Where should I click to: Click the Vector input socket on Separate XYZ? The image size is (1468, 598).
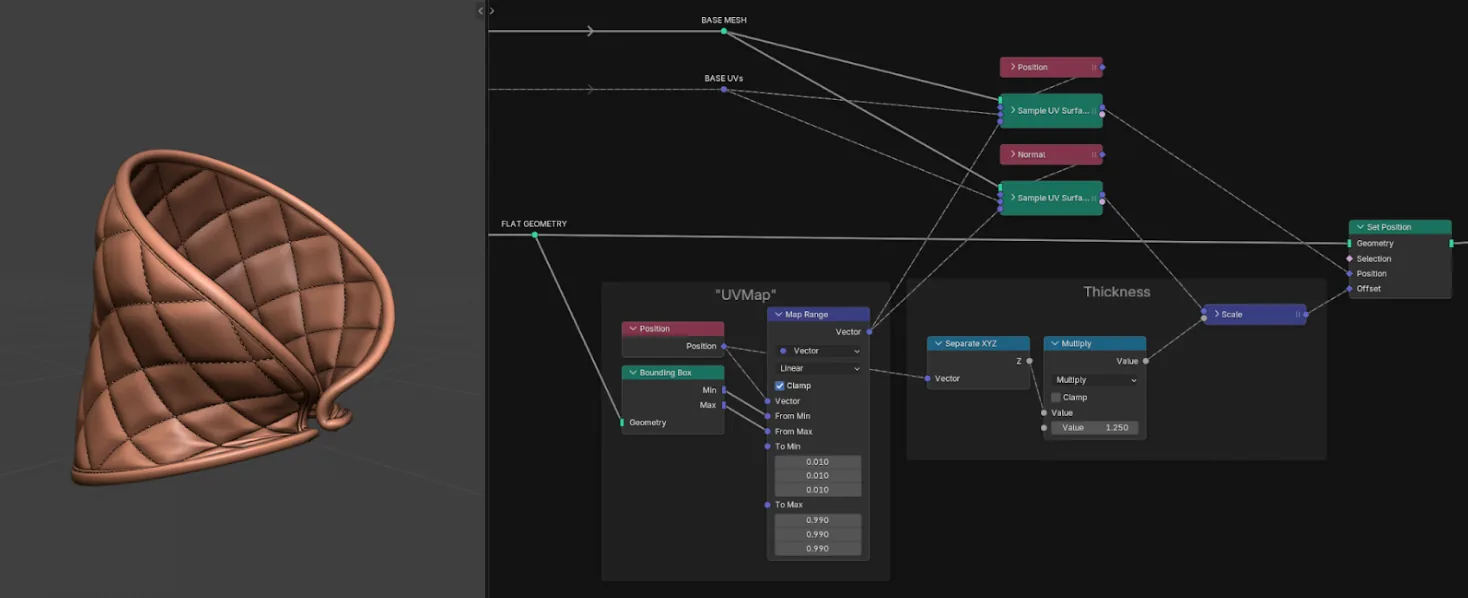(928, 378)
